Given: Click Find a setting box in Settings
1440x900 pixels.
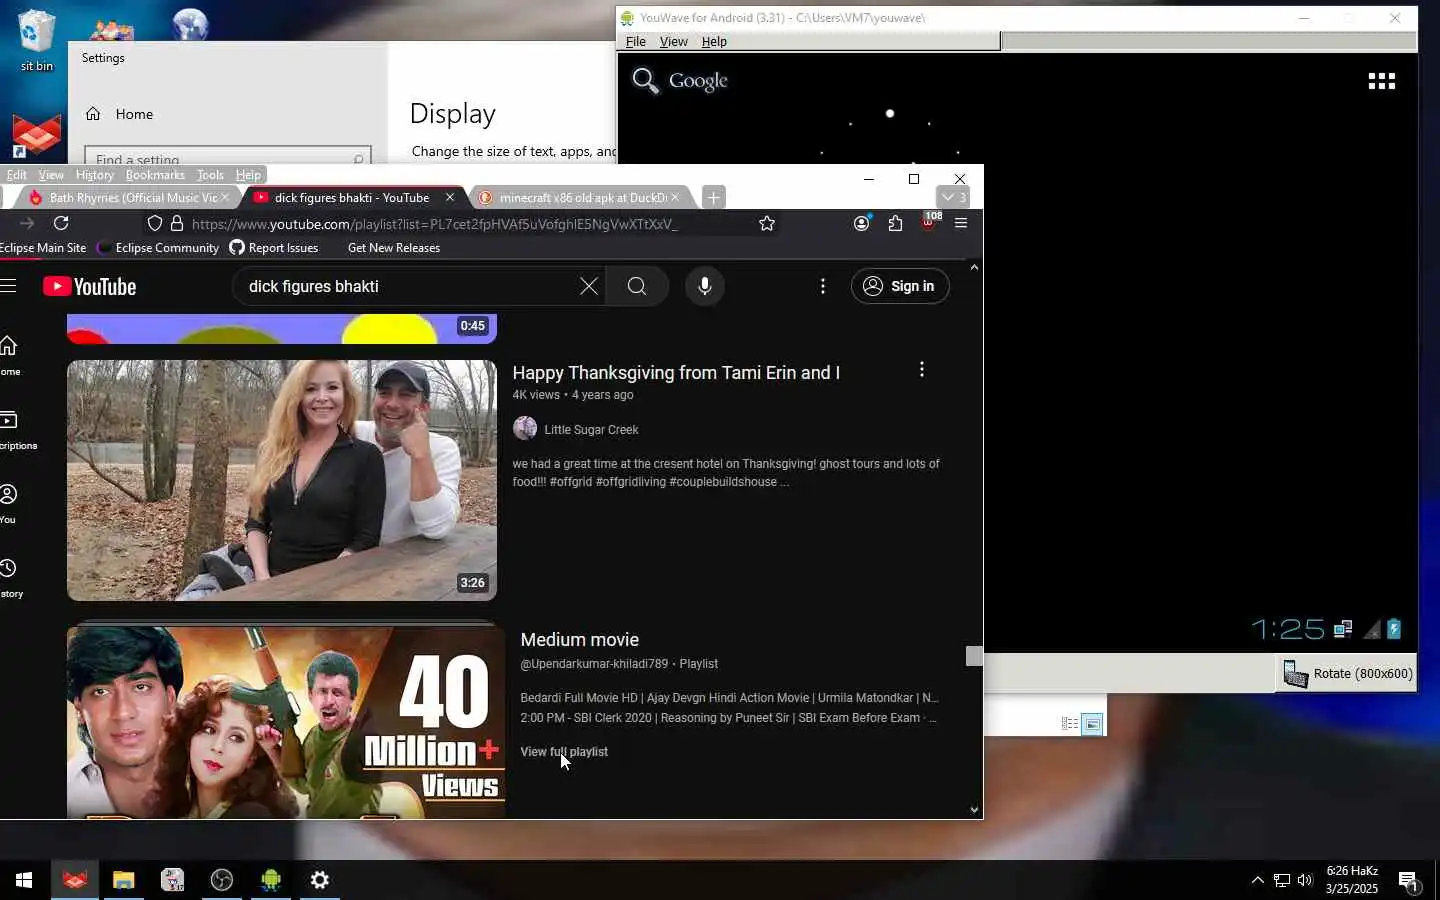Looking at the screenshot, I should [228, 158].
